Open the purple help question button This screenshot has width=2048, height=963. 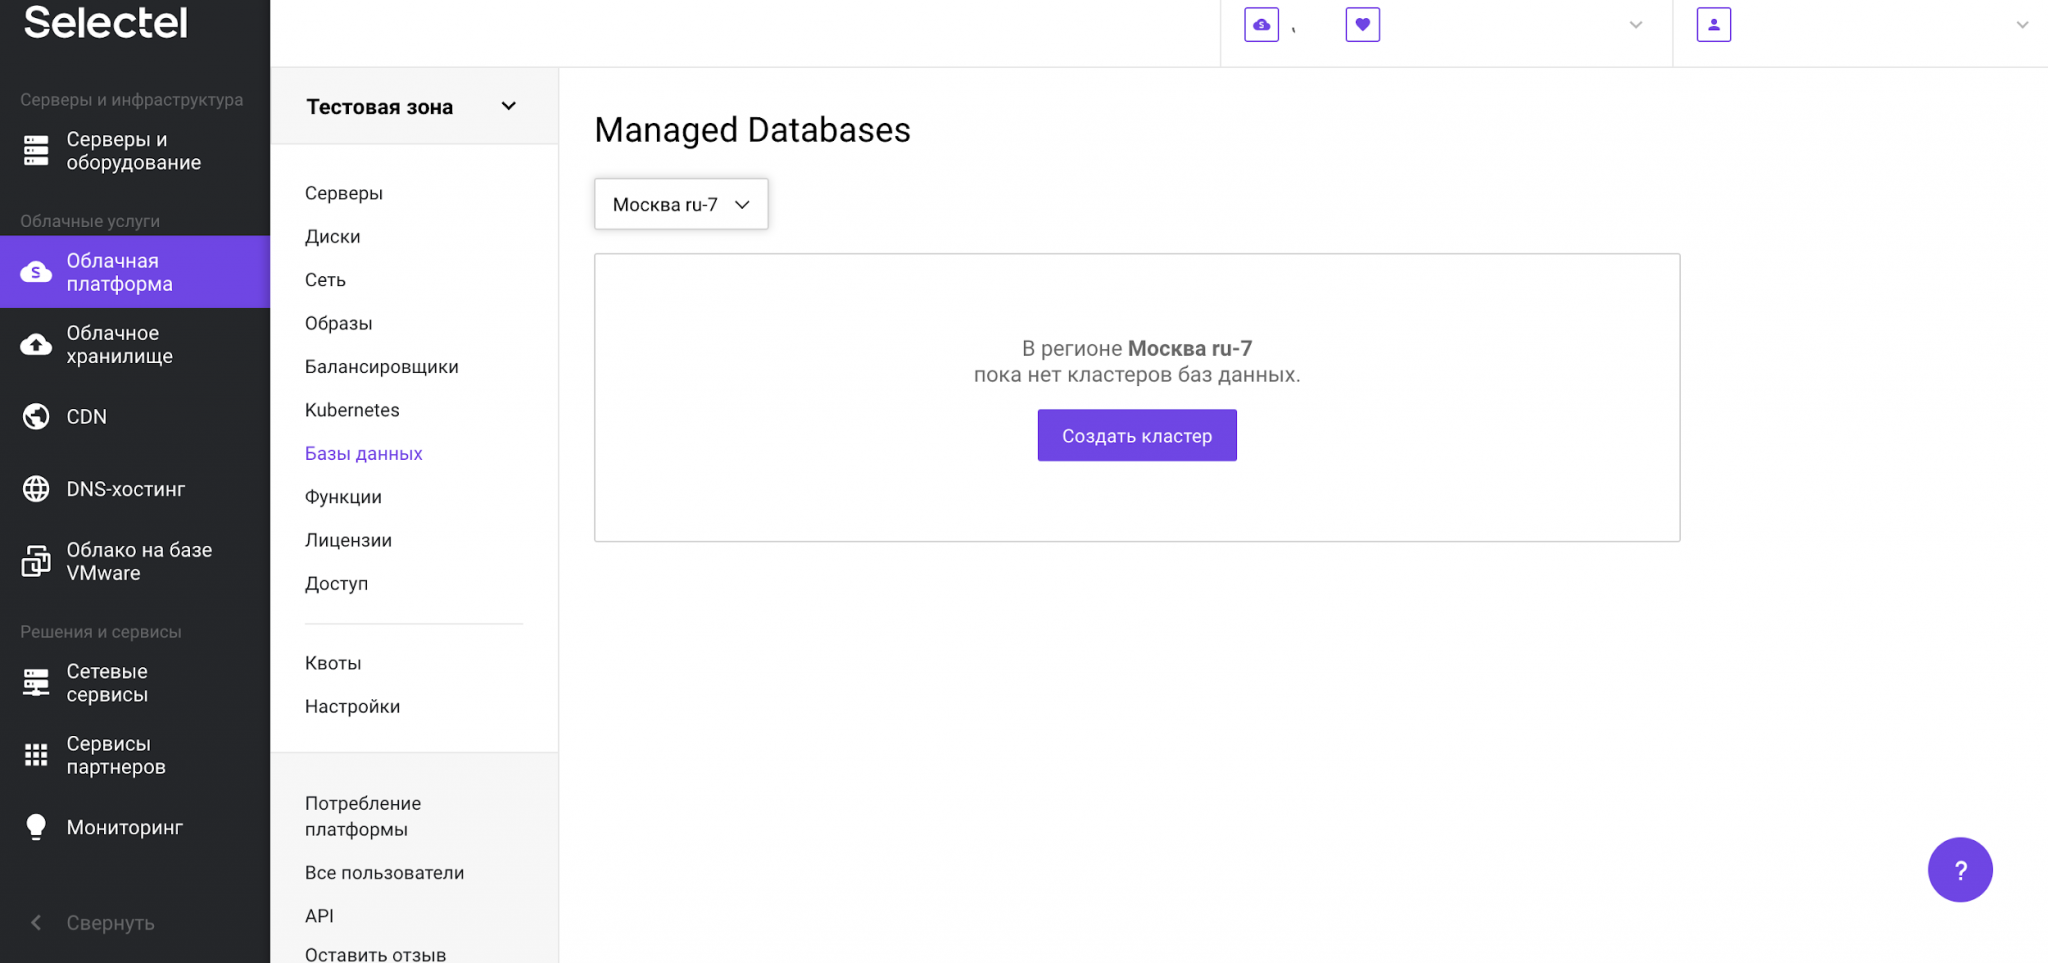[1959, 870]
